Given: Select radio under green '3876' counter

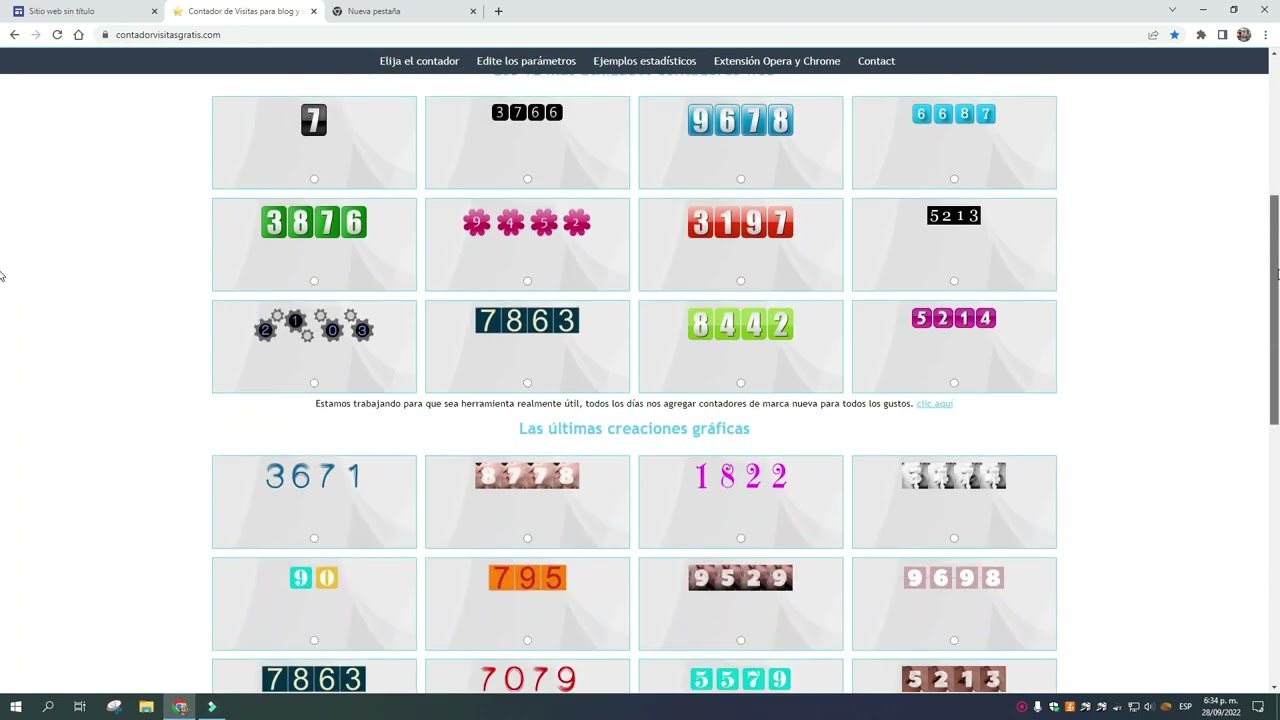Looking at the screenshot, I should [314, 281].
